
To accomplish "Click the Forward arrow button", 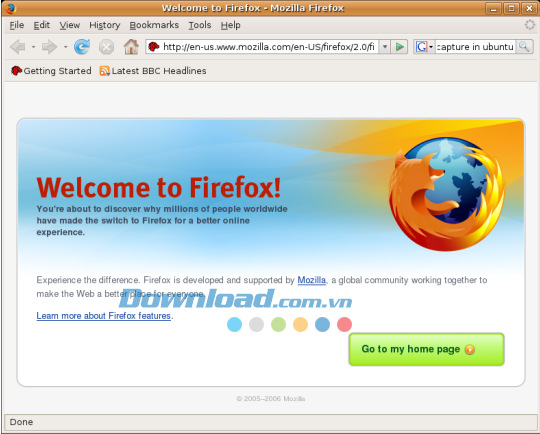I will 50,47.
